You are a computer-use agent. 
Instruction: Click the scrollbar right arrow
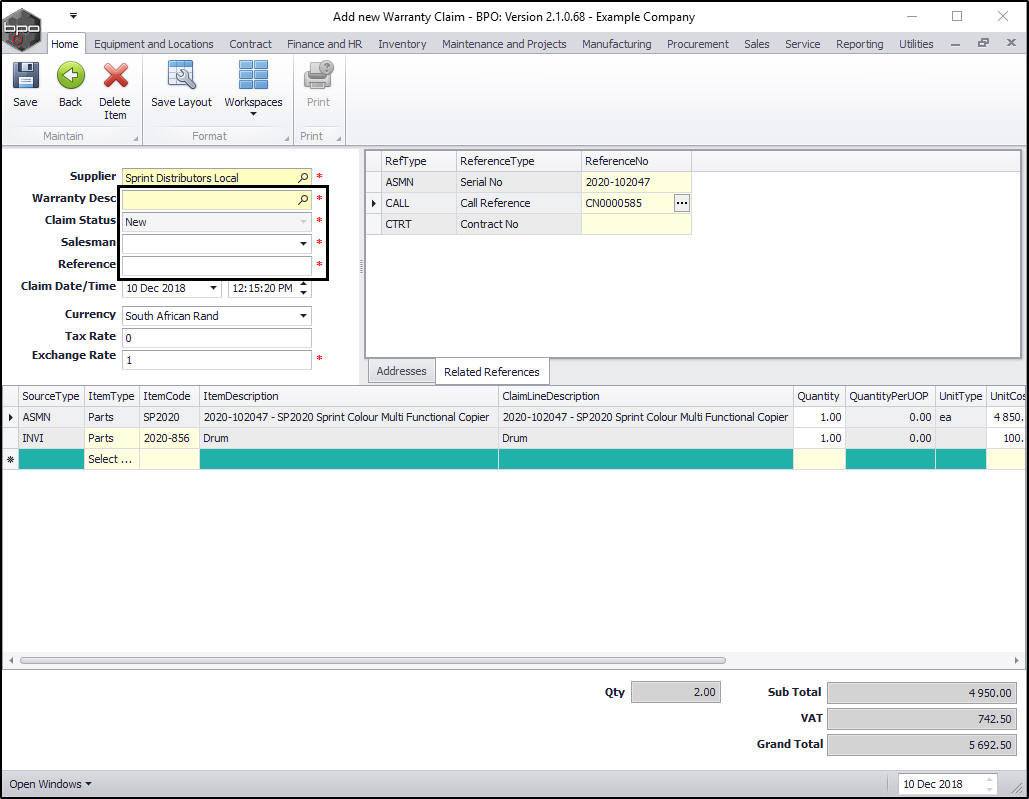point(1017,661)
